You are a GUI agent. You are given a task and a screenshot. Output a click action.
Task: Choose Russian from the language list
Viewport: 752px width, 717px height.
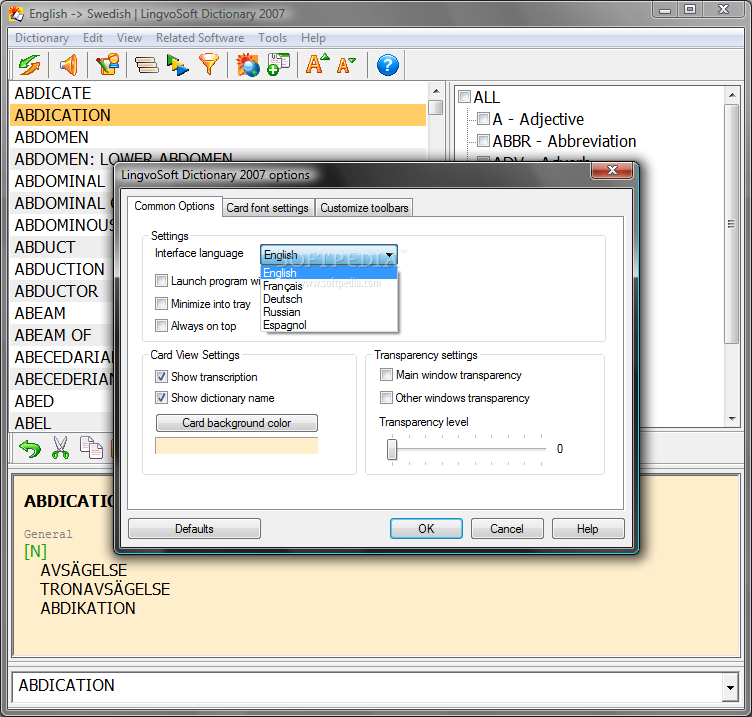[x=329, y=312]
